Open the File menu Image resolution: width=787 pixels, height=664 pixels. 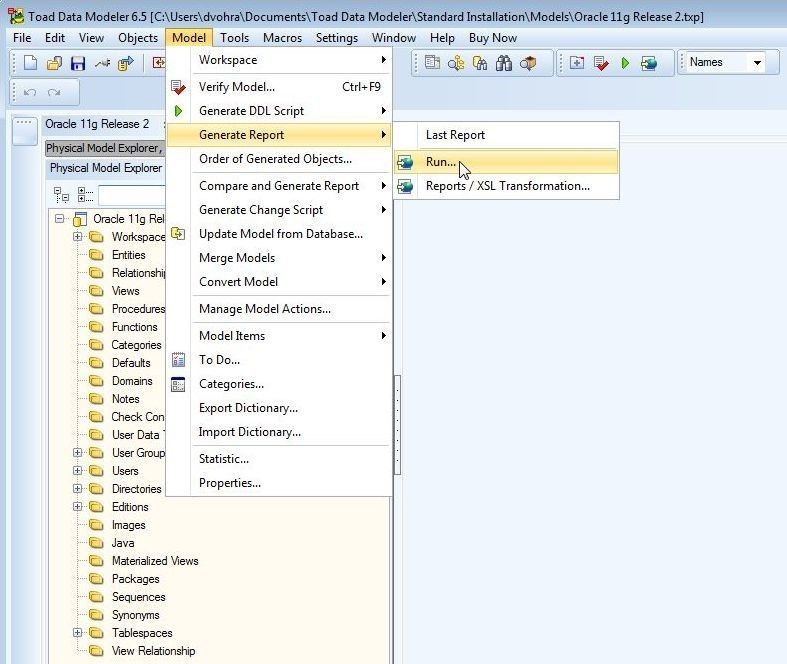point(22,38)
